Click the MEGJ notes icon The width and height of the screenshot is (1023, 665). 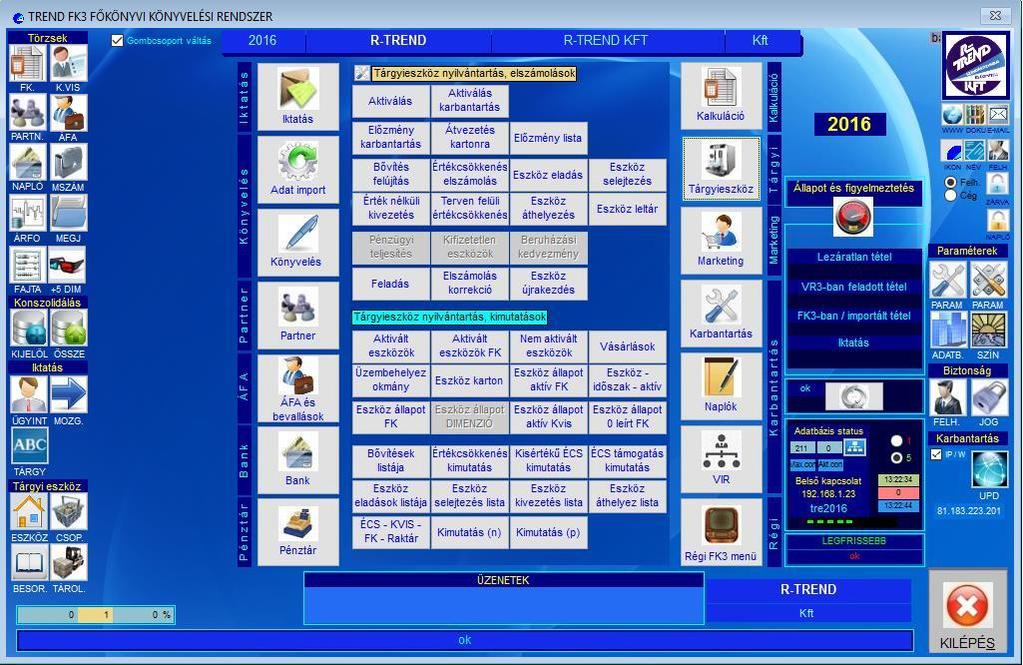(68, 213)
